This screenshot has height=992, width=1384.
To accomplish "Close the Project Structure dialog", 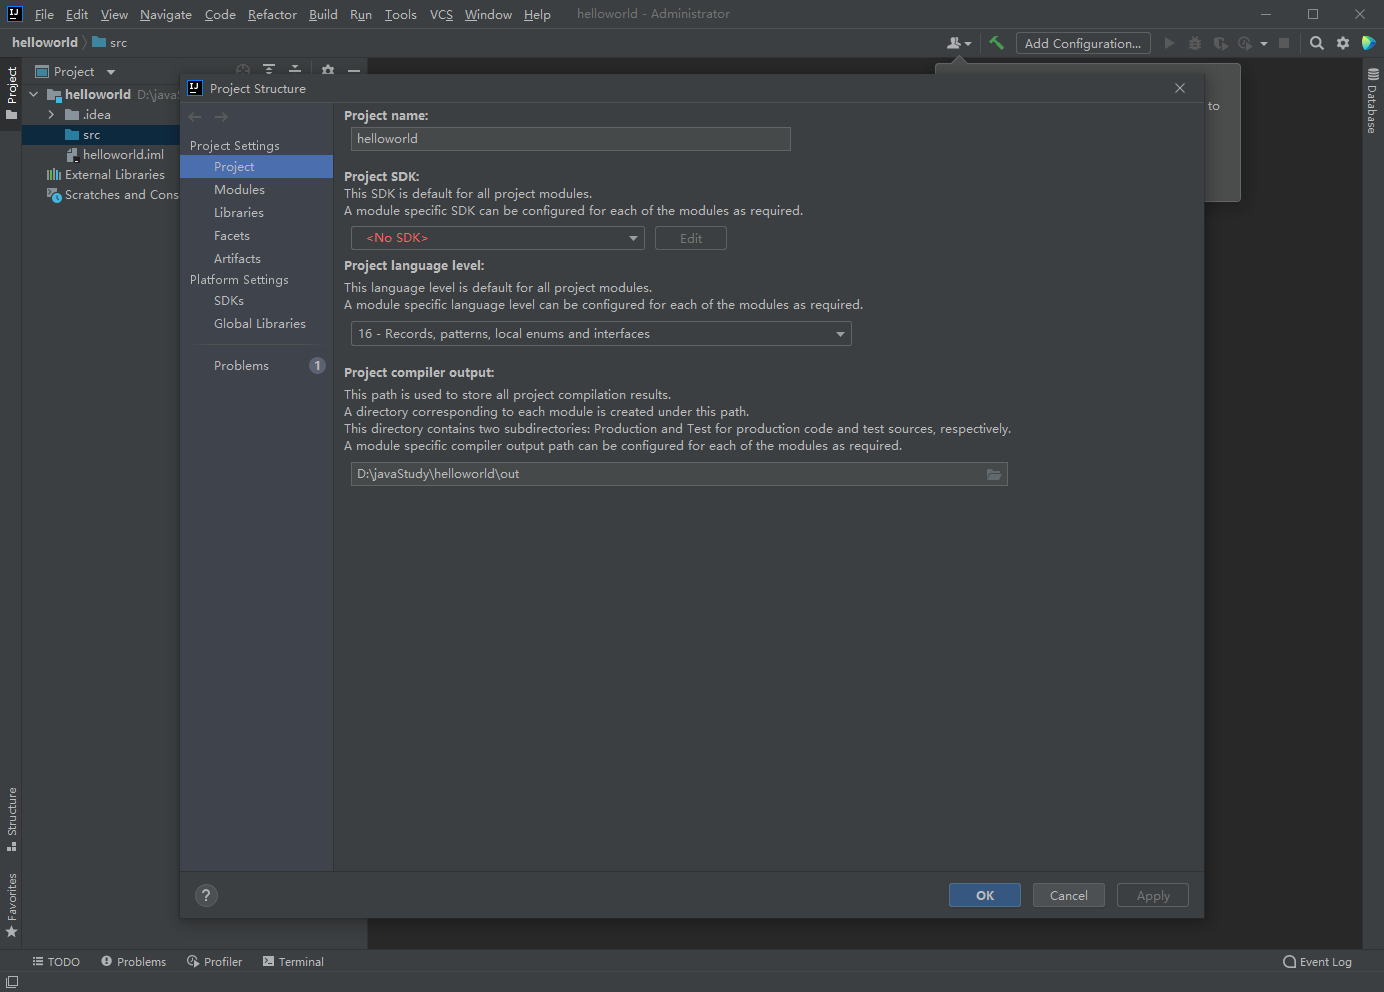I will [1180, 88].
